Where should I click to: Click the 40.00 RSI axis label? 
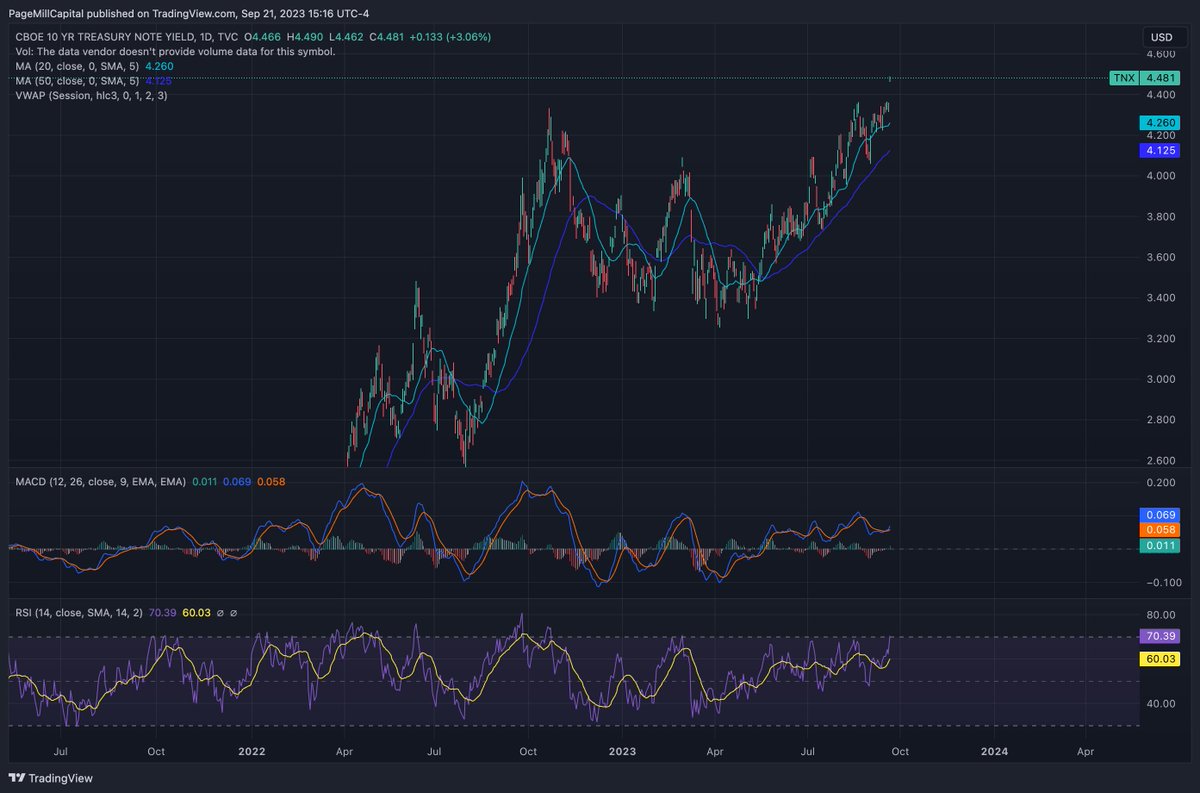coord(1160,703)
